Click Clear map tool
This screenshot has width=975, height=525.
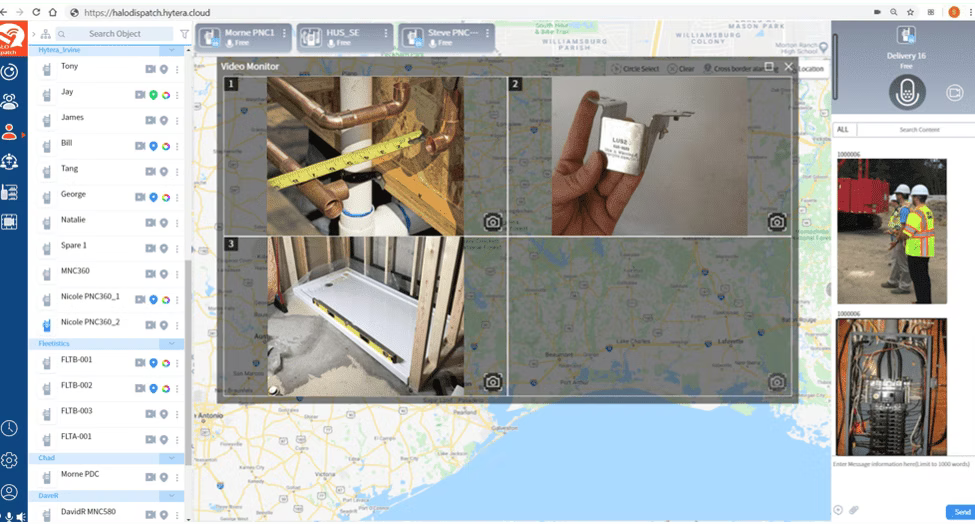[682, 69]
